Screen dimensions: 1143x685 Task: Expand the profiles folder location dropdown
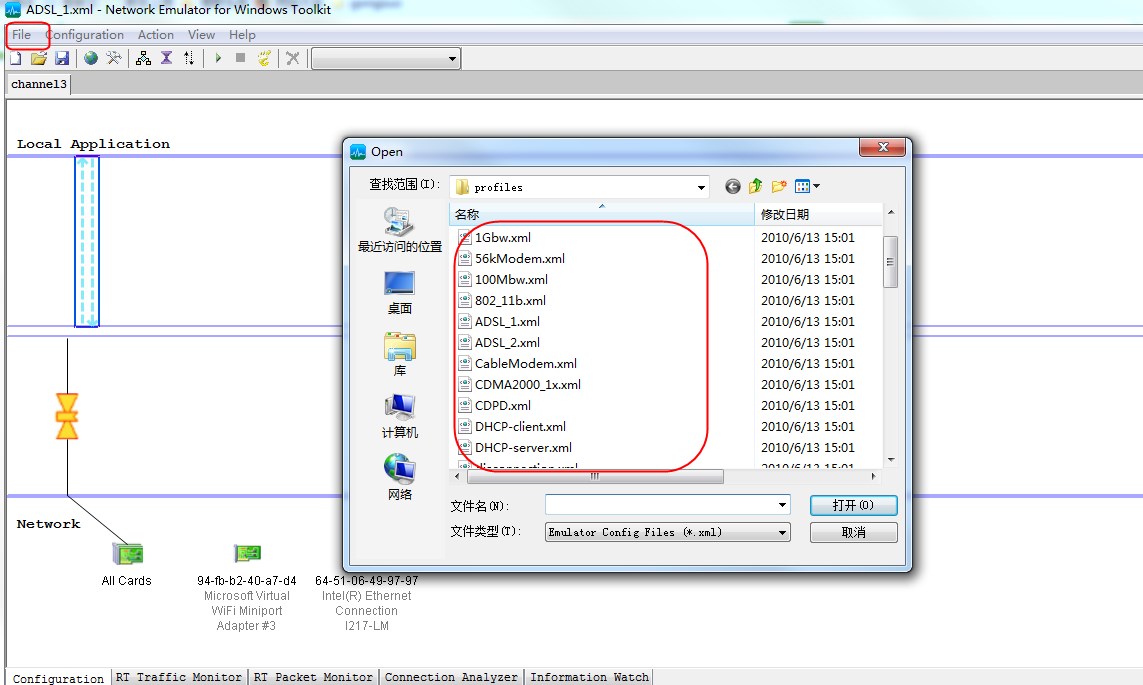pyautogui.click(x=702, y=186)
